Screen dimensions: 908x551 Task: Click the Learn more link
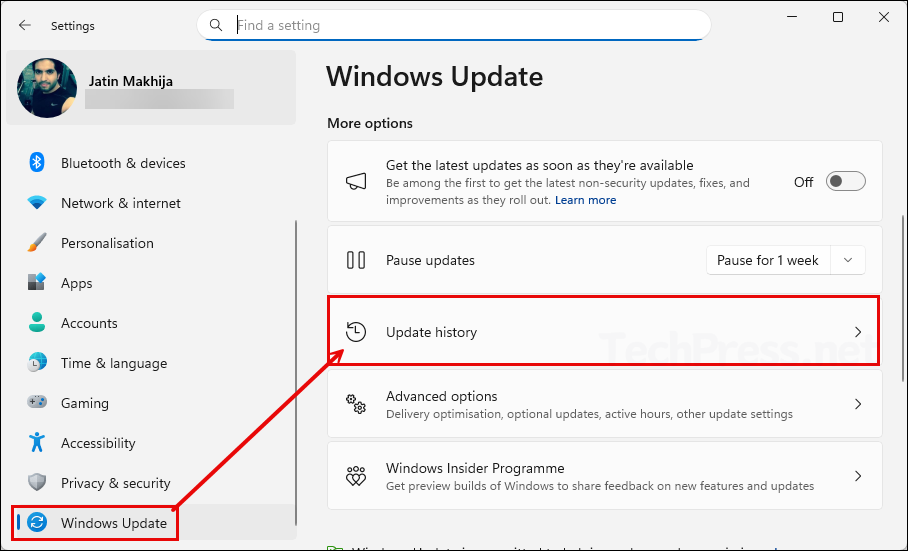pyautogui.click(x=586, y=200)
